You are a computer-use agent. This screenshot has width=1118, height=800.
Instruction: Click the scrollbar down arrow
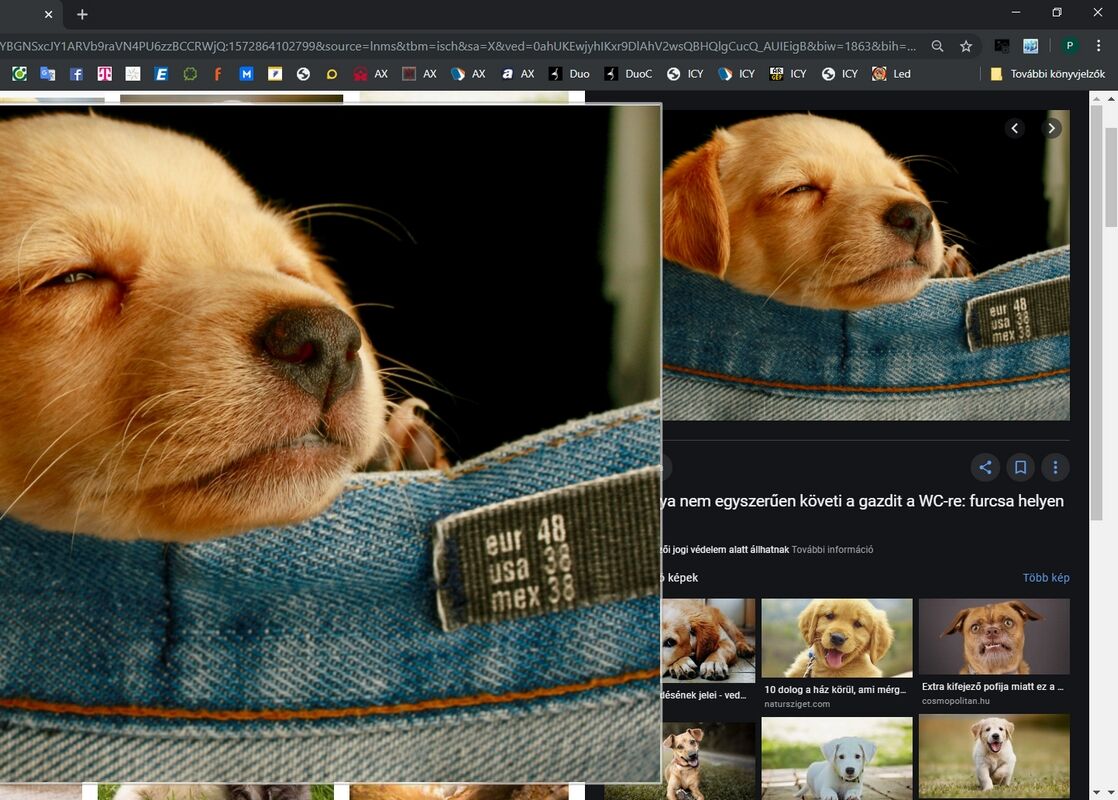pyautogui.click(x=1110, y=792)
